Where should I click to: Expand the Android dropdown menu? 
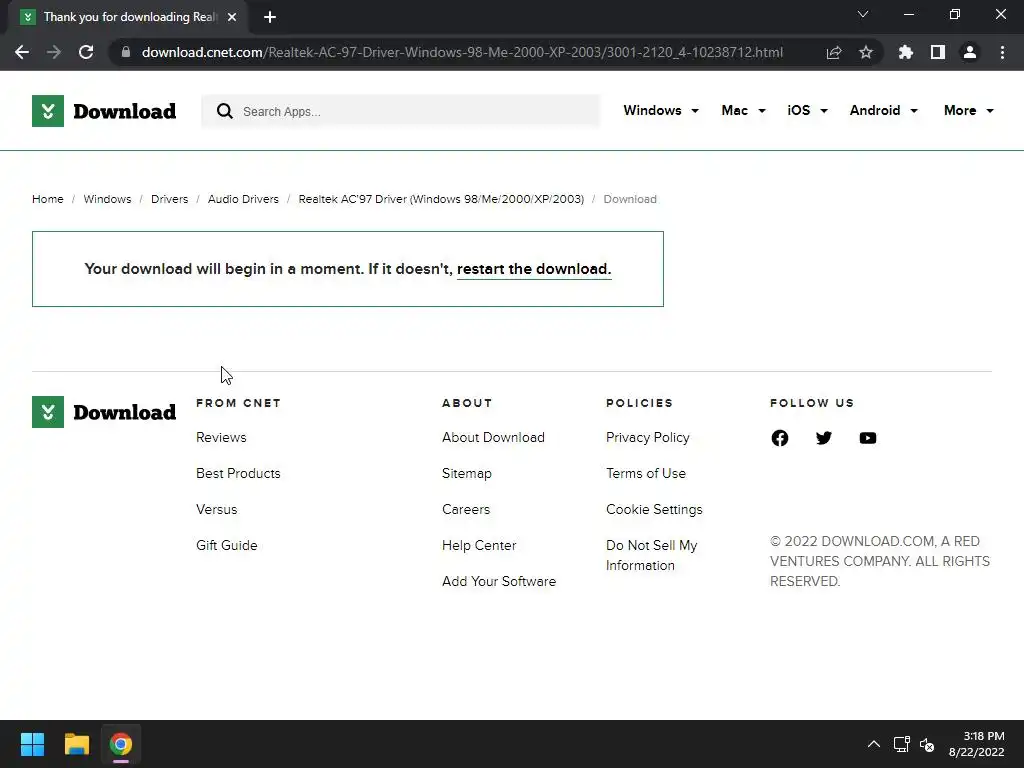[x=884, y=110]
